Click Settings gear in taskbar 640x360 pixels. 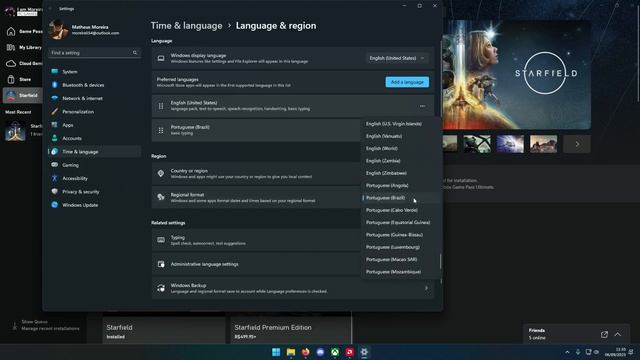(x=364, y=352)
